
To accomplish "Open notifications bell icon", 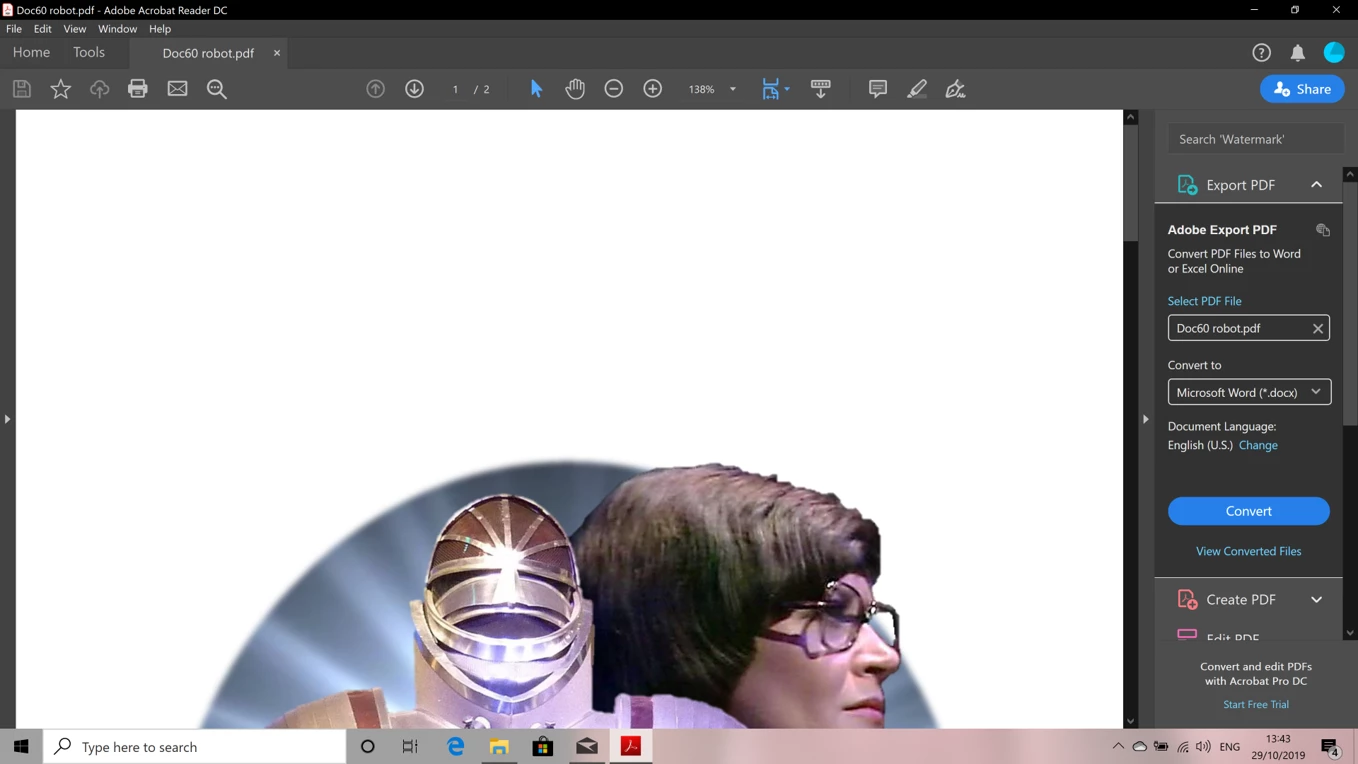I will pyautogui.click(x=1298, y=53).
